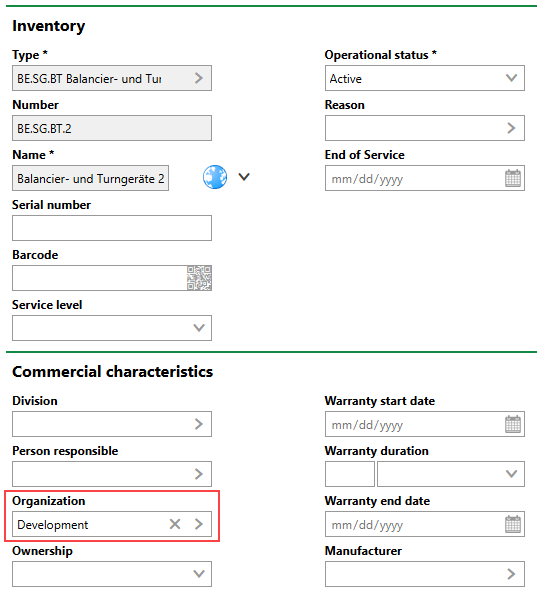The image size is (537, 595).
Task: Open End of Service calendar picker
Action: click(513, 178)
